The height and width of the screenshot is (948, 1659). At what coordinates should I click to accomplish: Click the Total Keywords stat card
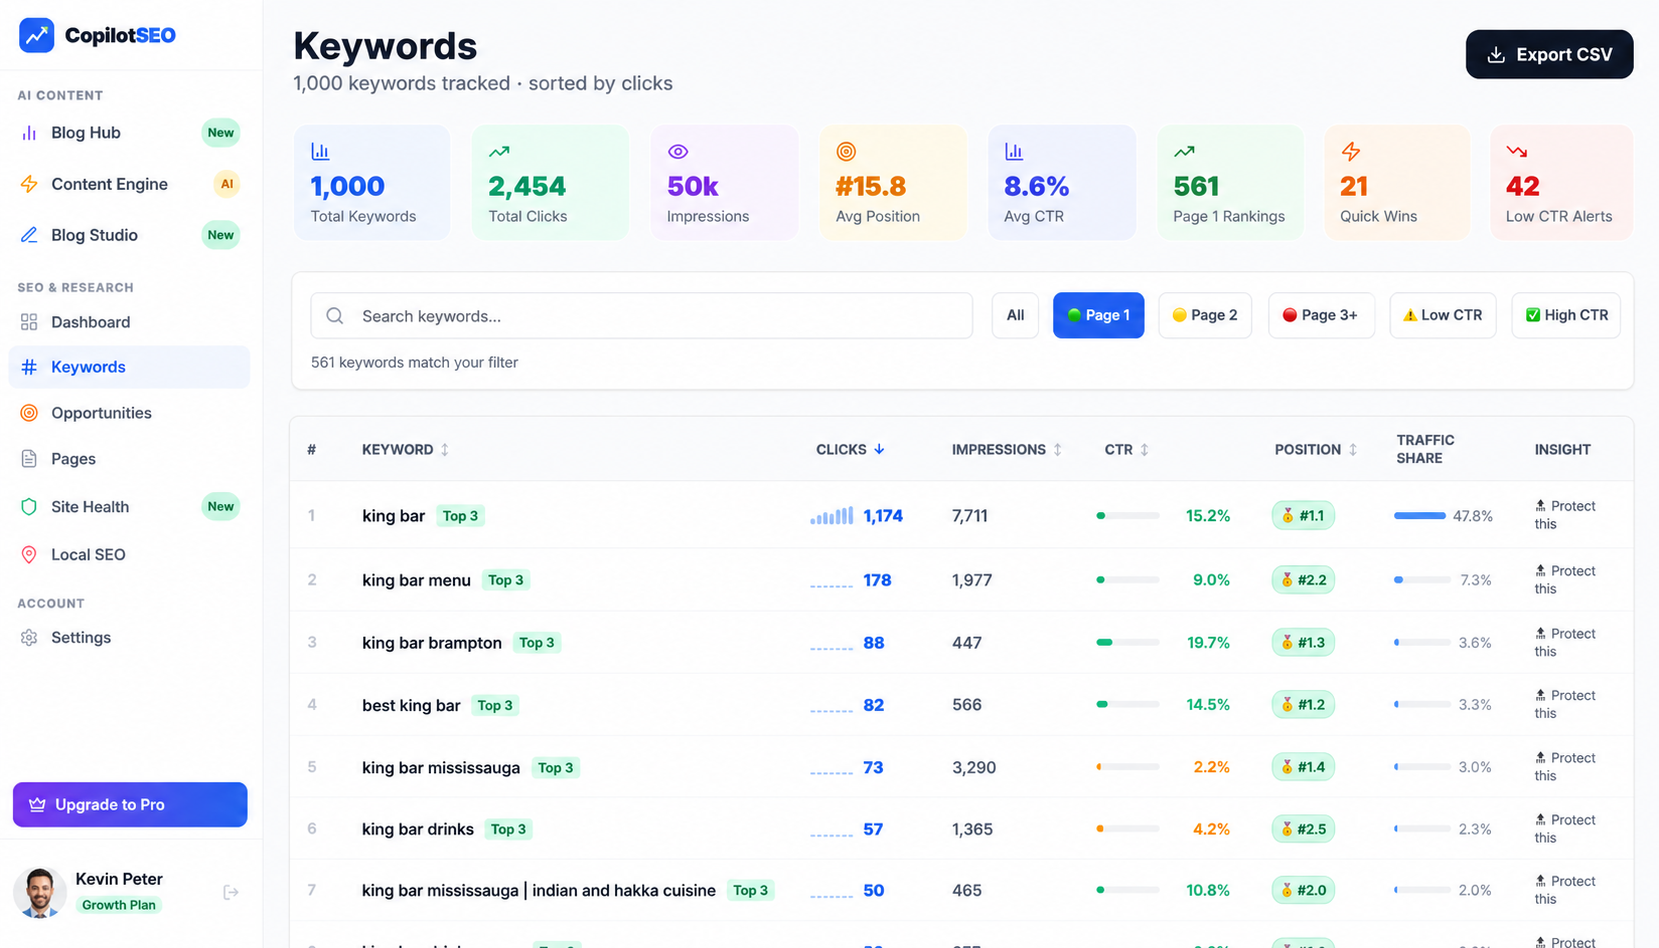pos(372,183)
